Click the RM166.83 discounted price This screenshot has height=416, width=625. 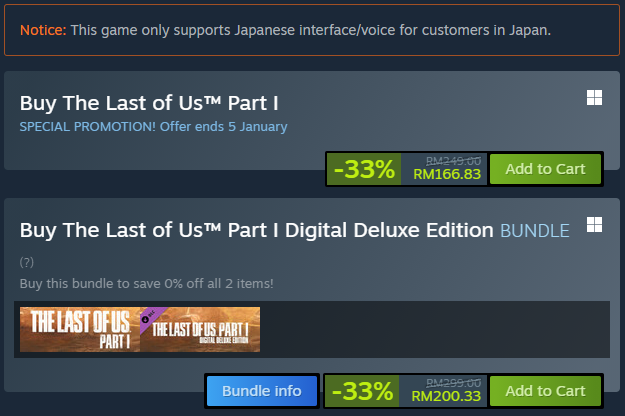coord(447,174)
